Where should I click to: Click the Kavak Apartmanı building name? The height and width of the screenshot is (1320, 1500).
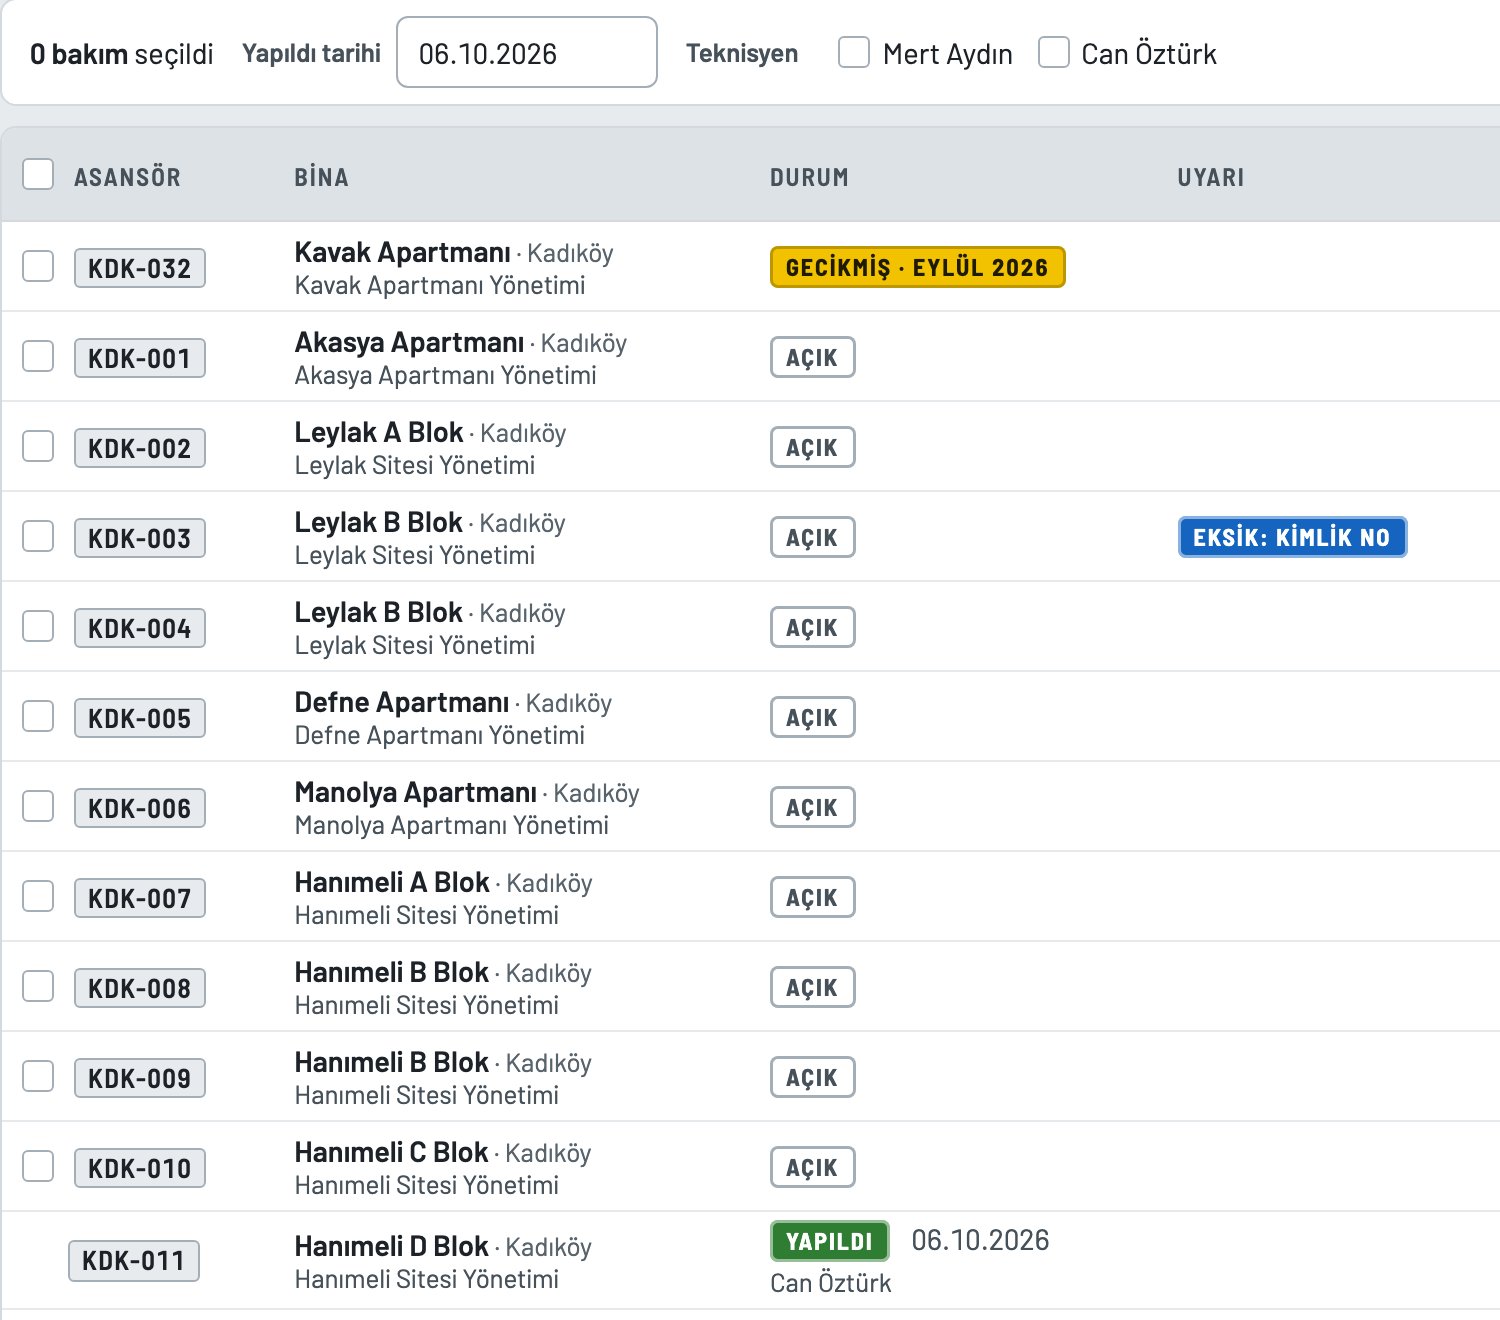tap(402, 252)
